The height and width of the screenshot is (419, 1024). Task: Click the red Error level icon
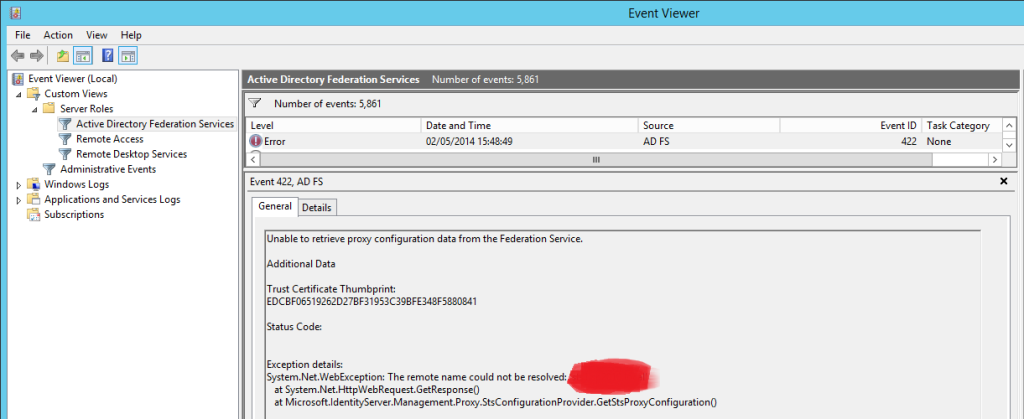coord(256,142)
